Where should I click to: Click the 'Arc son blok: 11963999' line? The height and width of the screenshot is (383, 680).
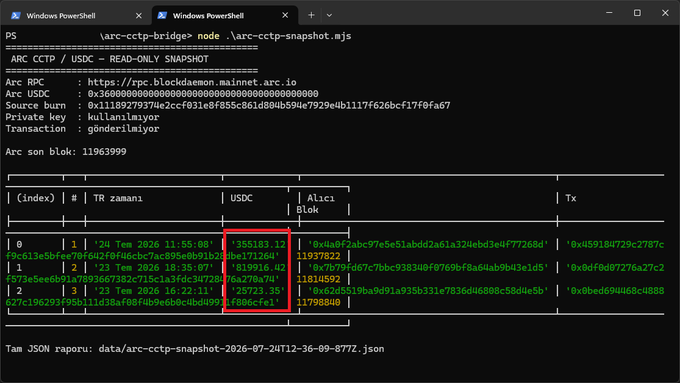tap(66, 152)
